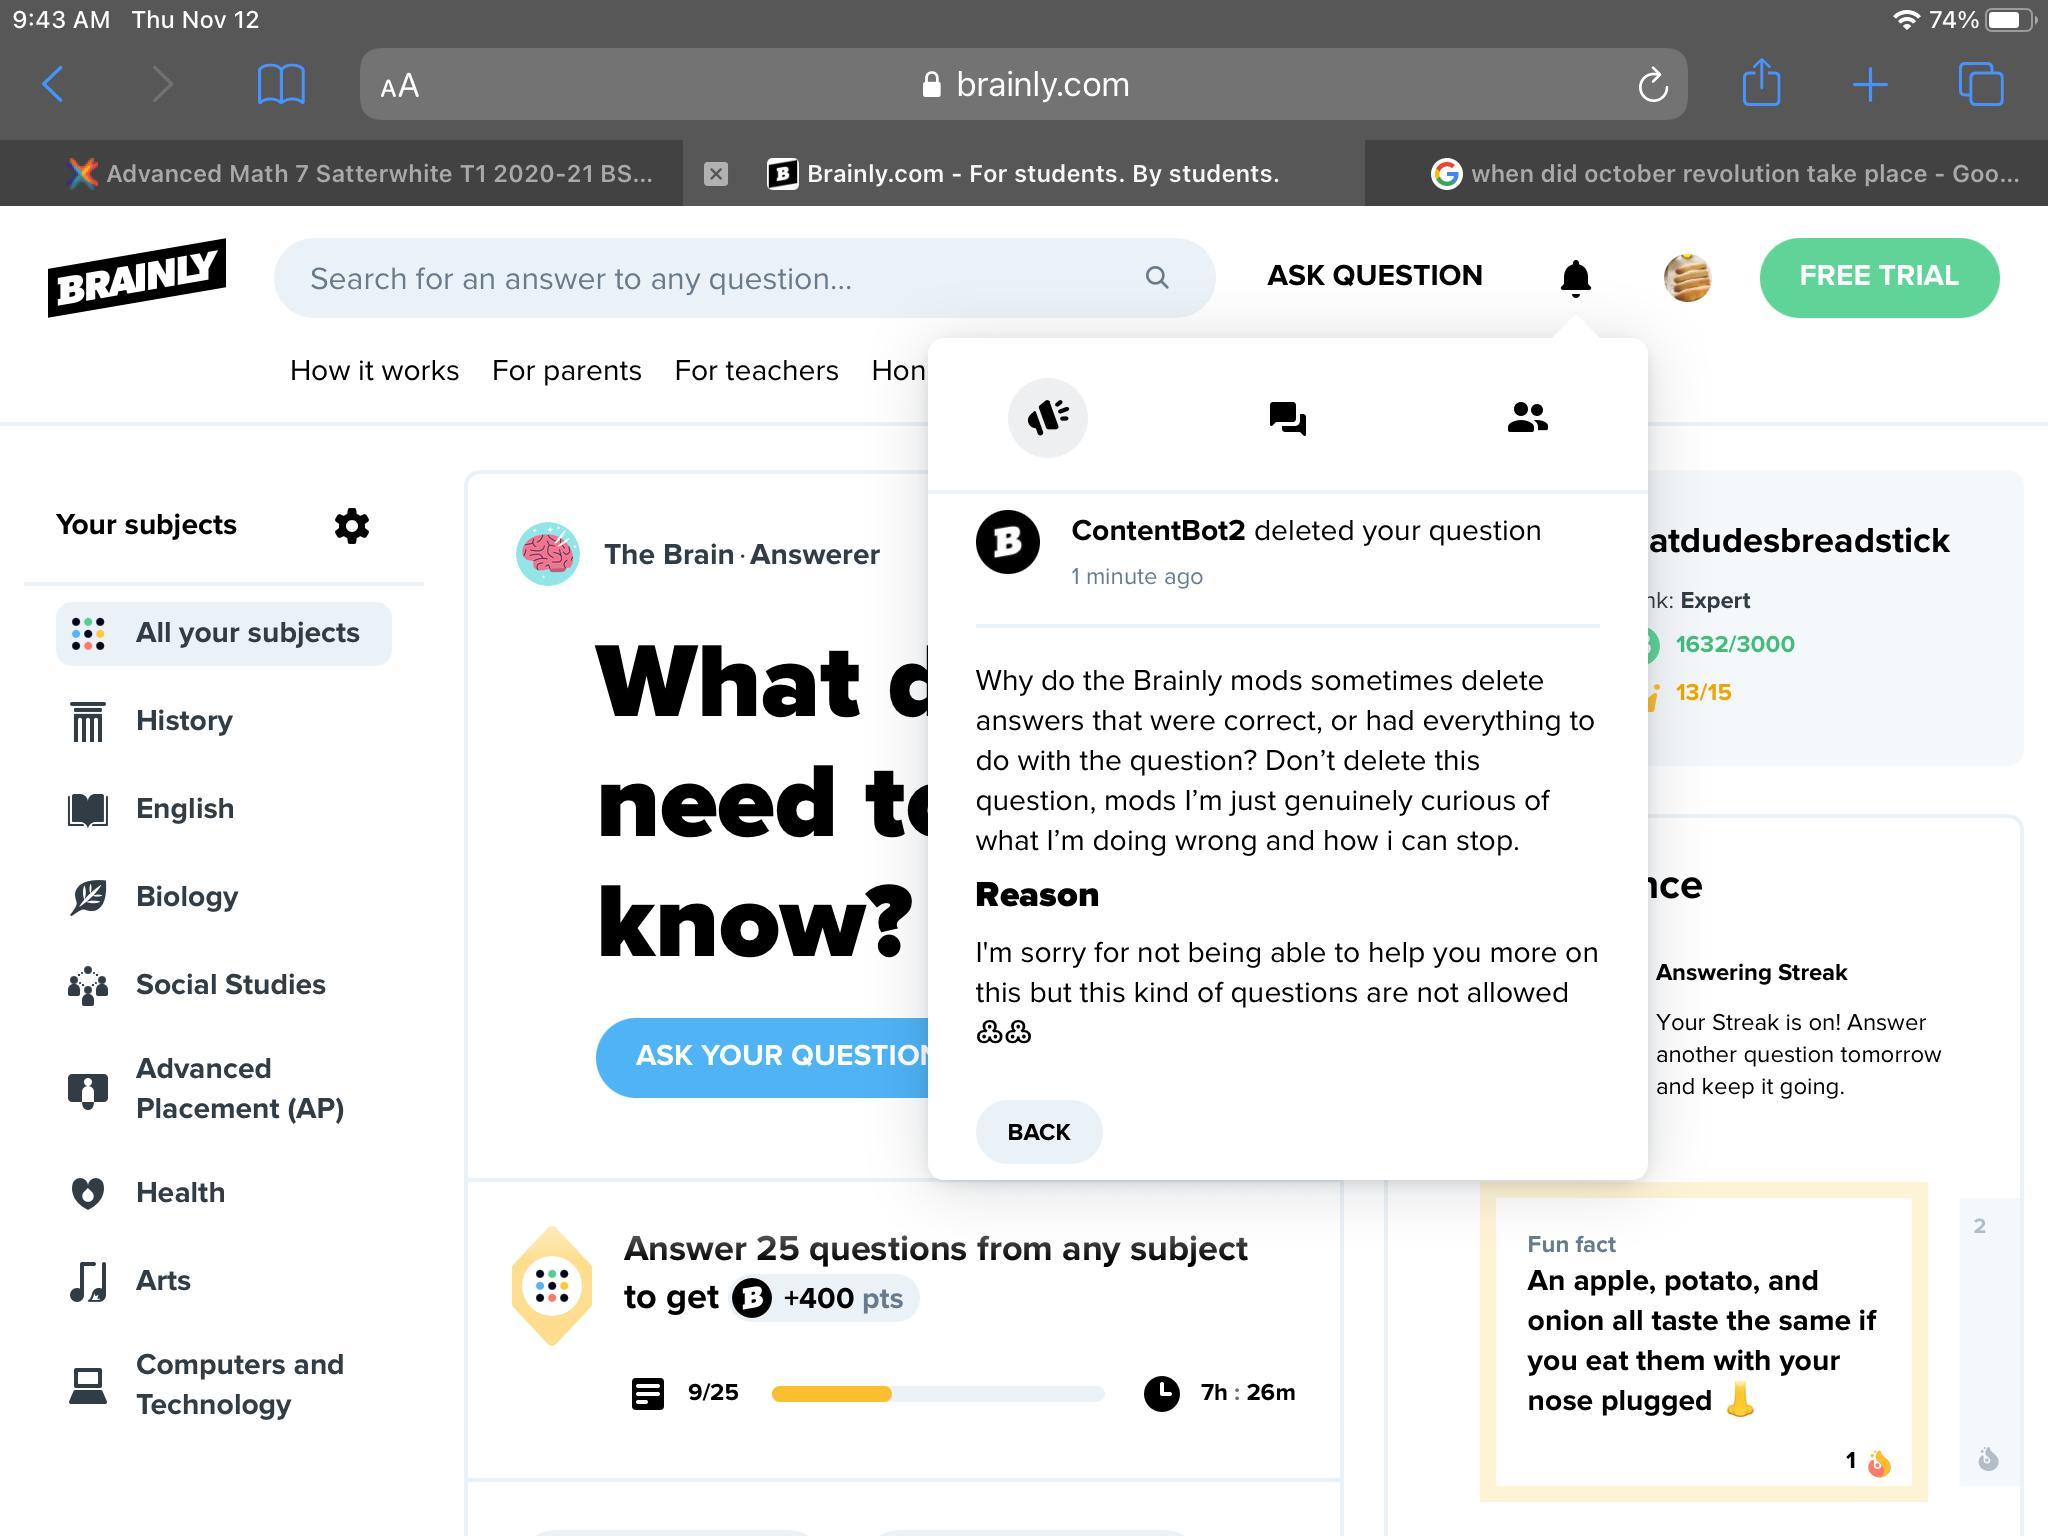This screenshot has height=1536, width=2048.
Task: Select the megaphone notifications tab icon
Action: pos(1047,417)
